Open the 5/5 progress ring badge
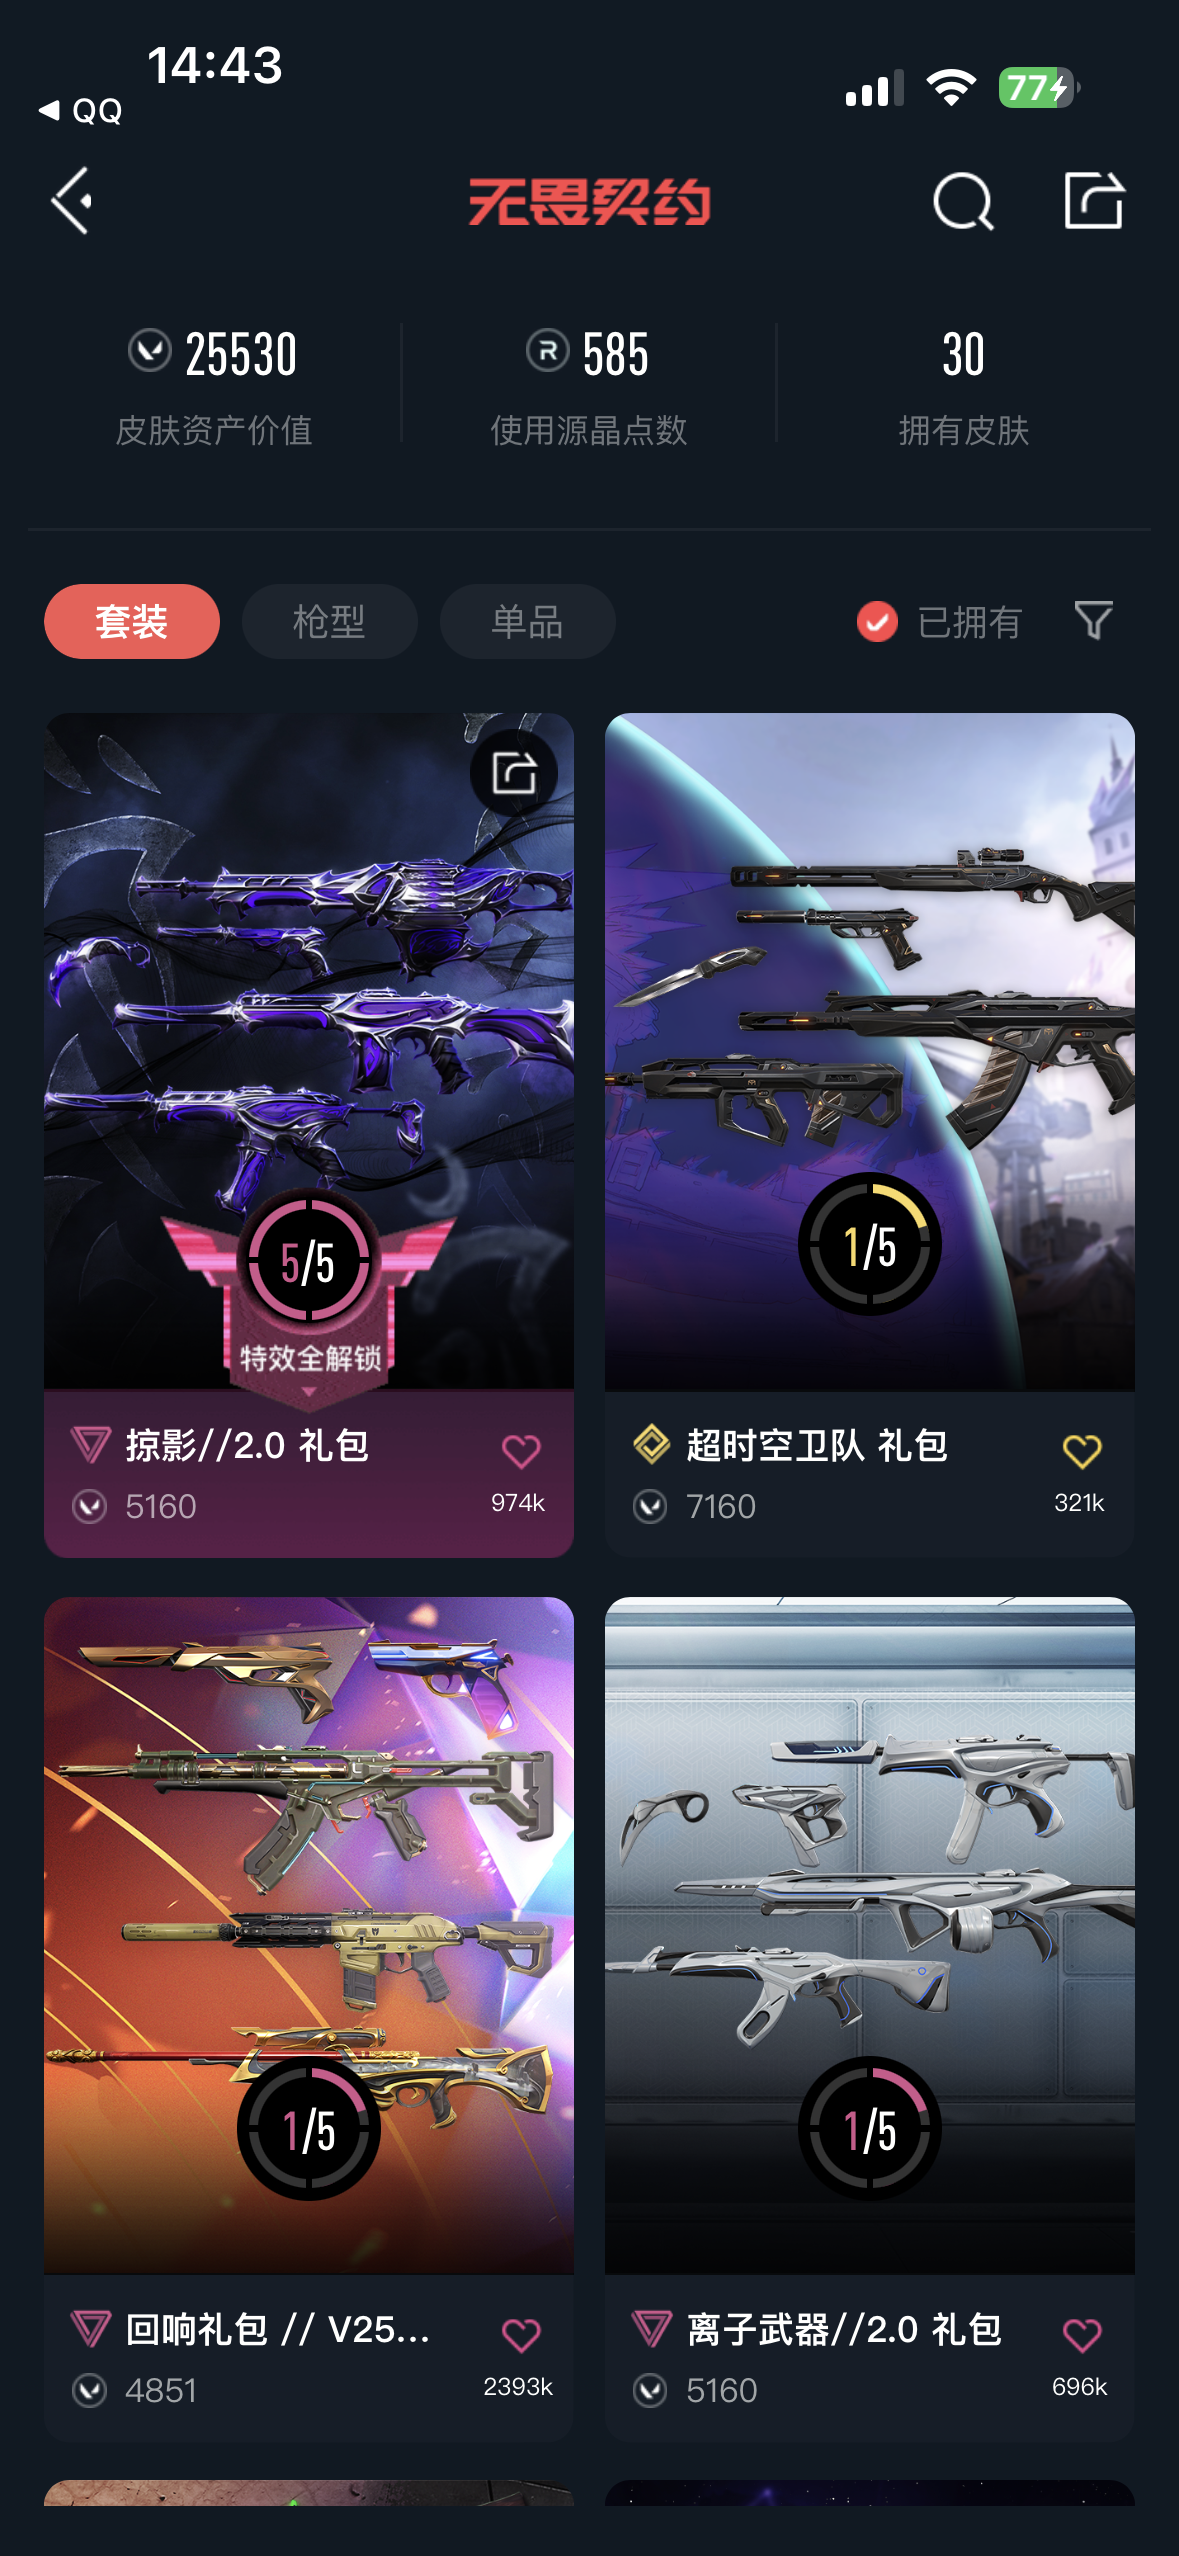 pyautogui.click(x=309, y=1262)
